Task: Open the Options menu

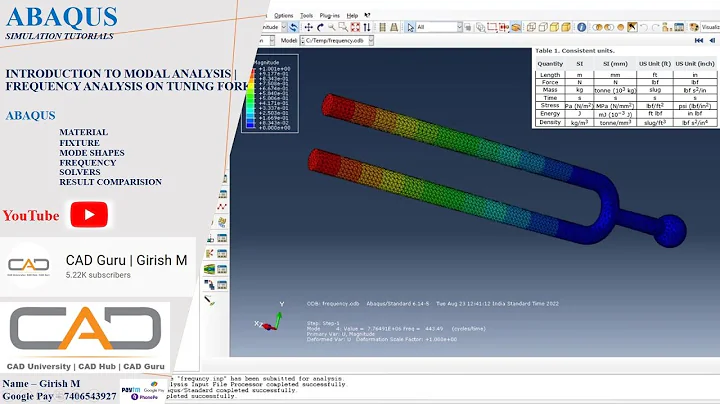Action: click(x=283, y=16)
